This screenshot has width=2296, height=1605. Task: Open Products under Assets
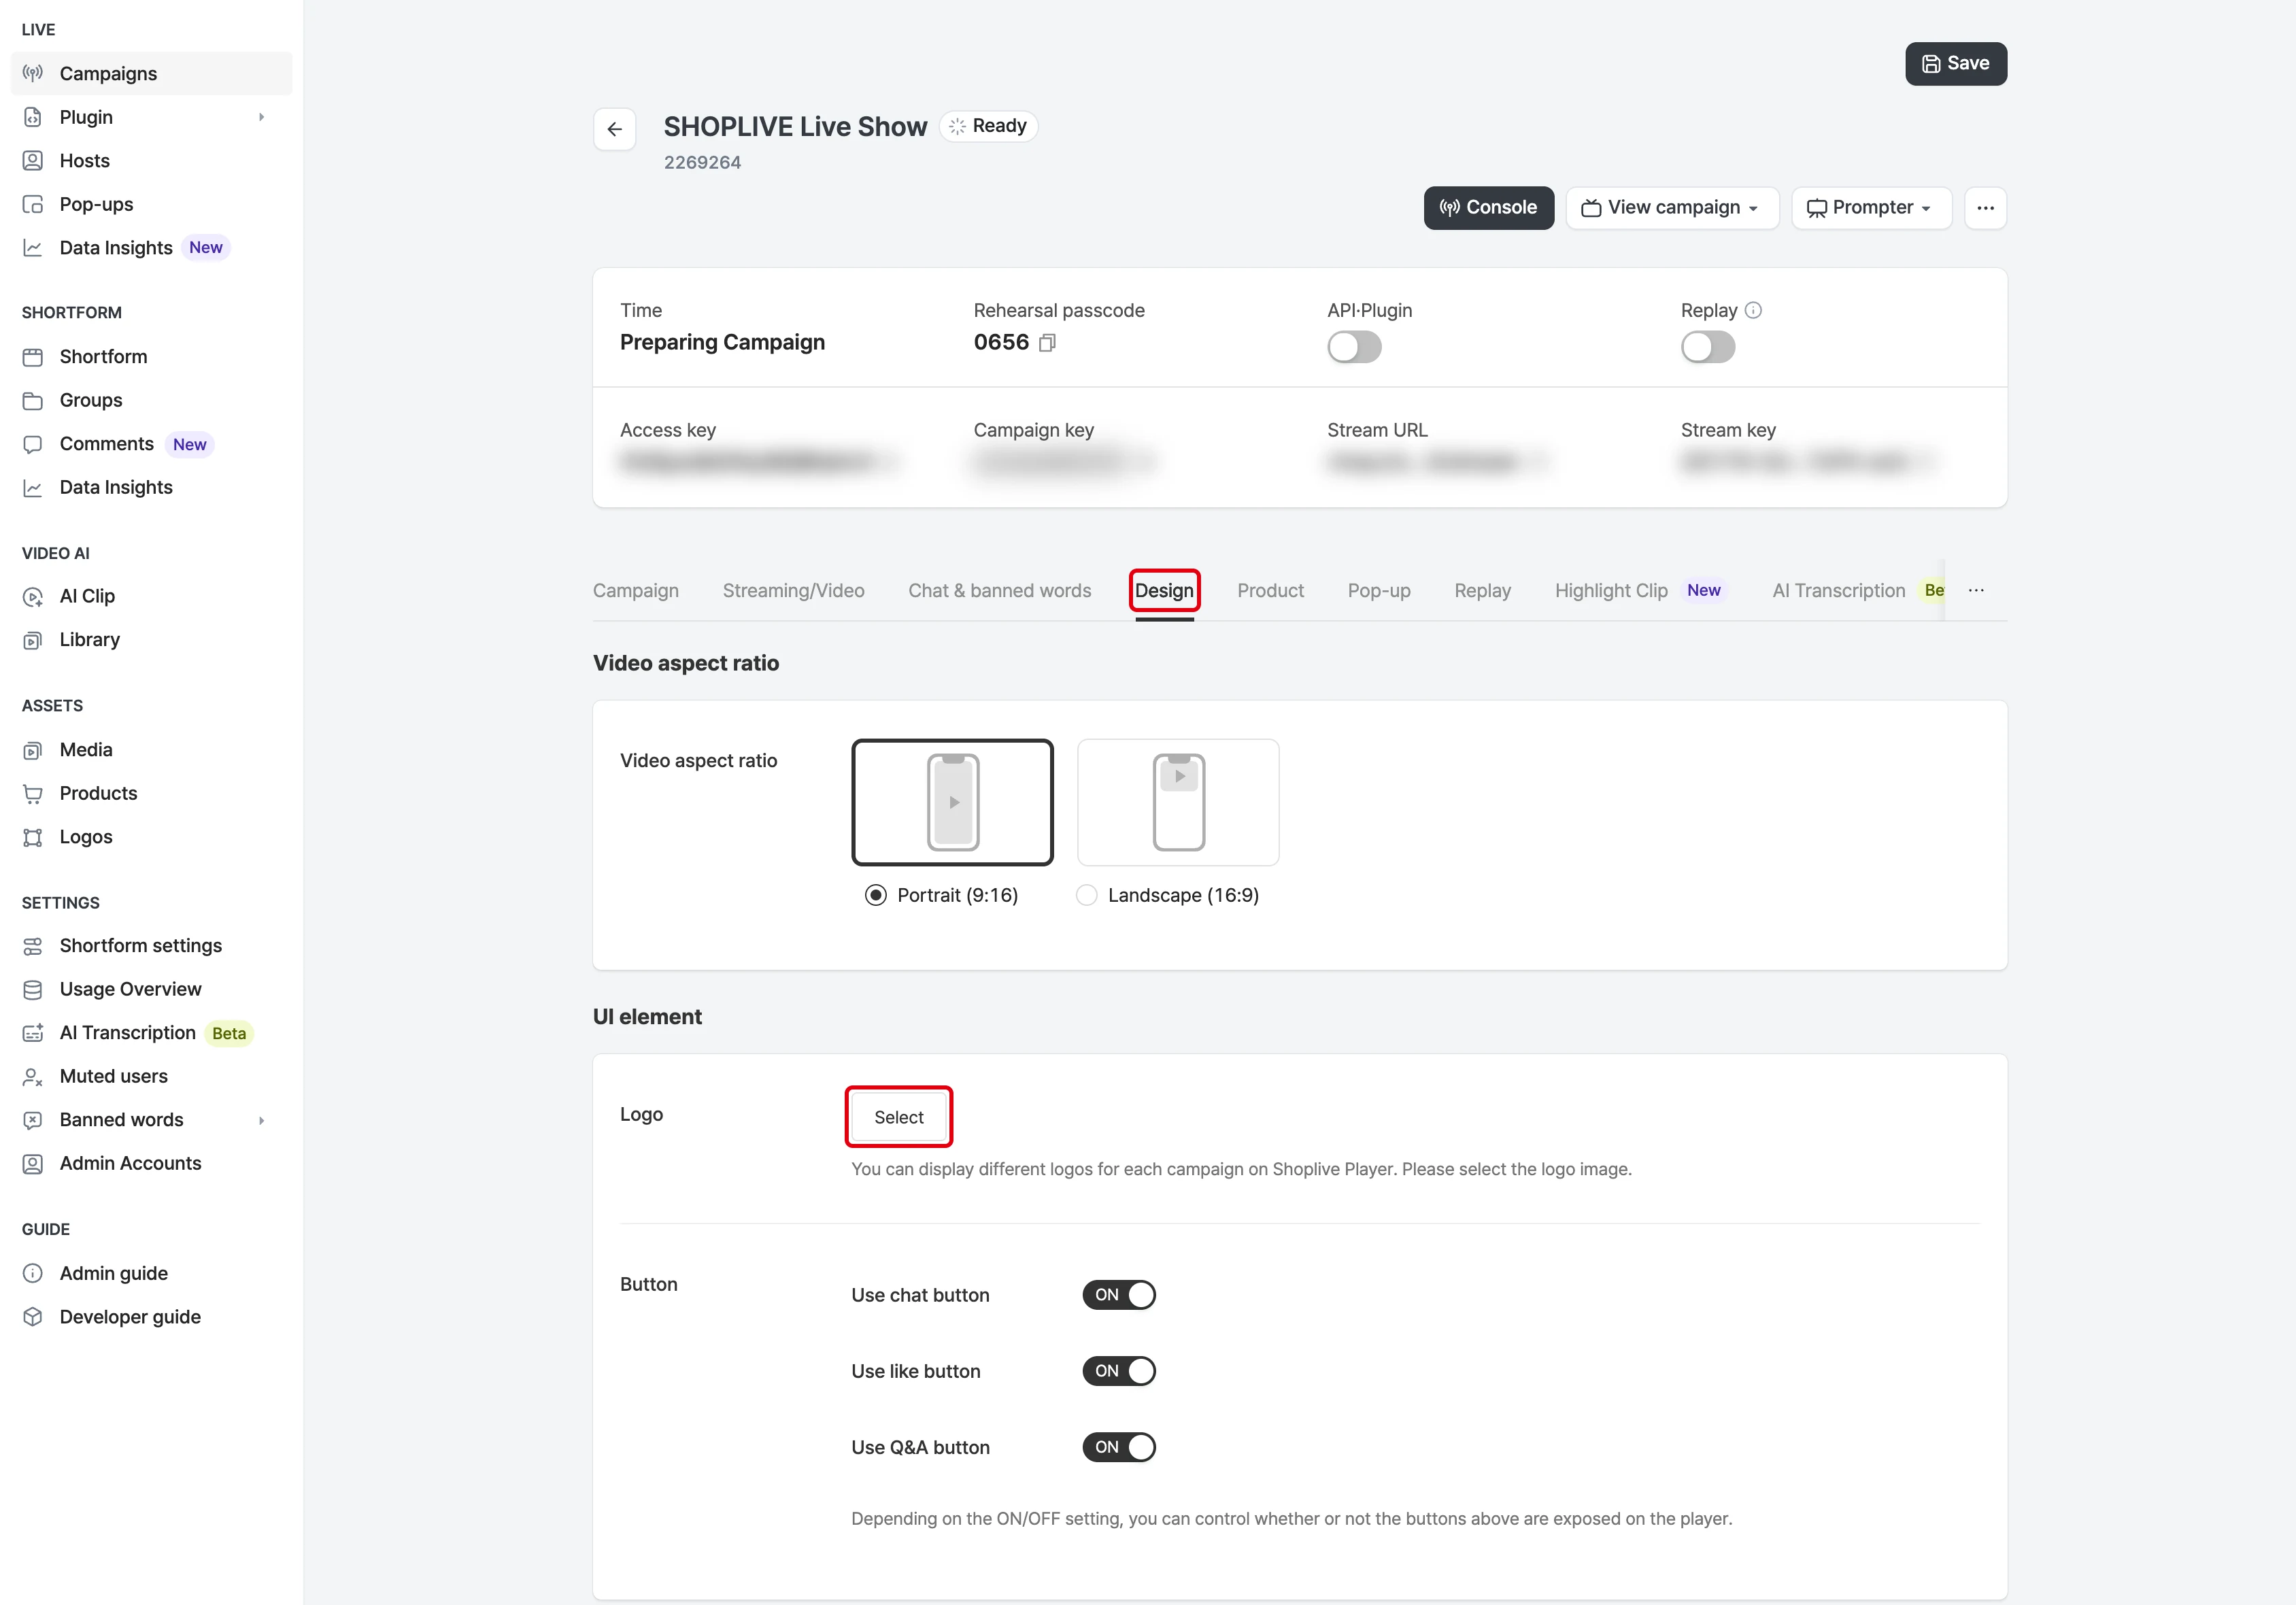pyautogui.click(x=151, y=793)
